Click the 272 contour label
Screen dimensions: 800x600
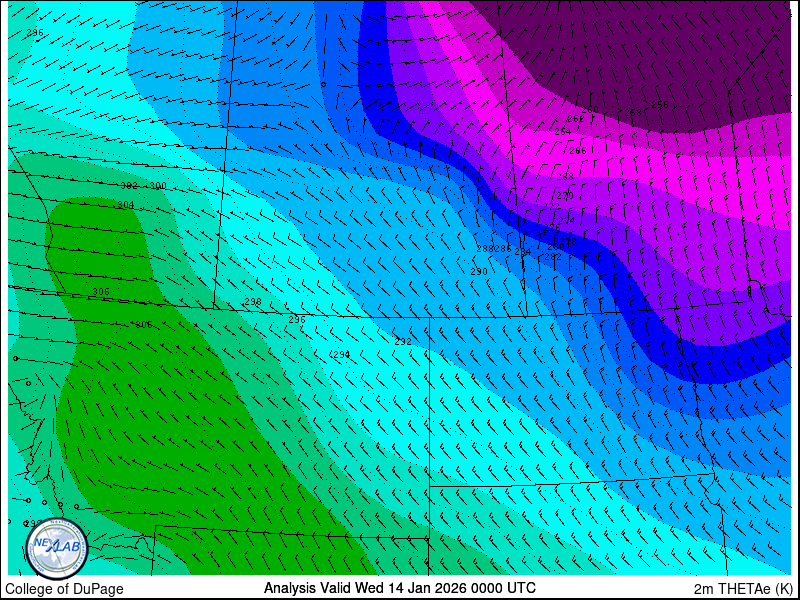pyautogui.click(x=551, y=206)
